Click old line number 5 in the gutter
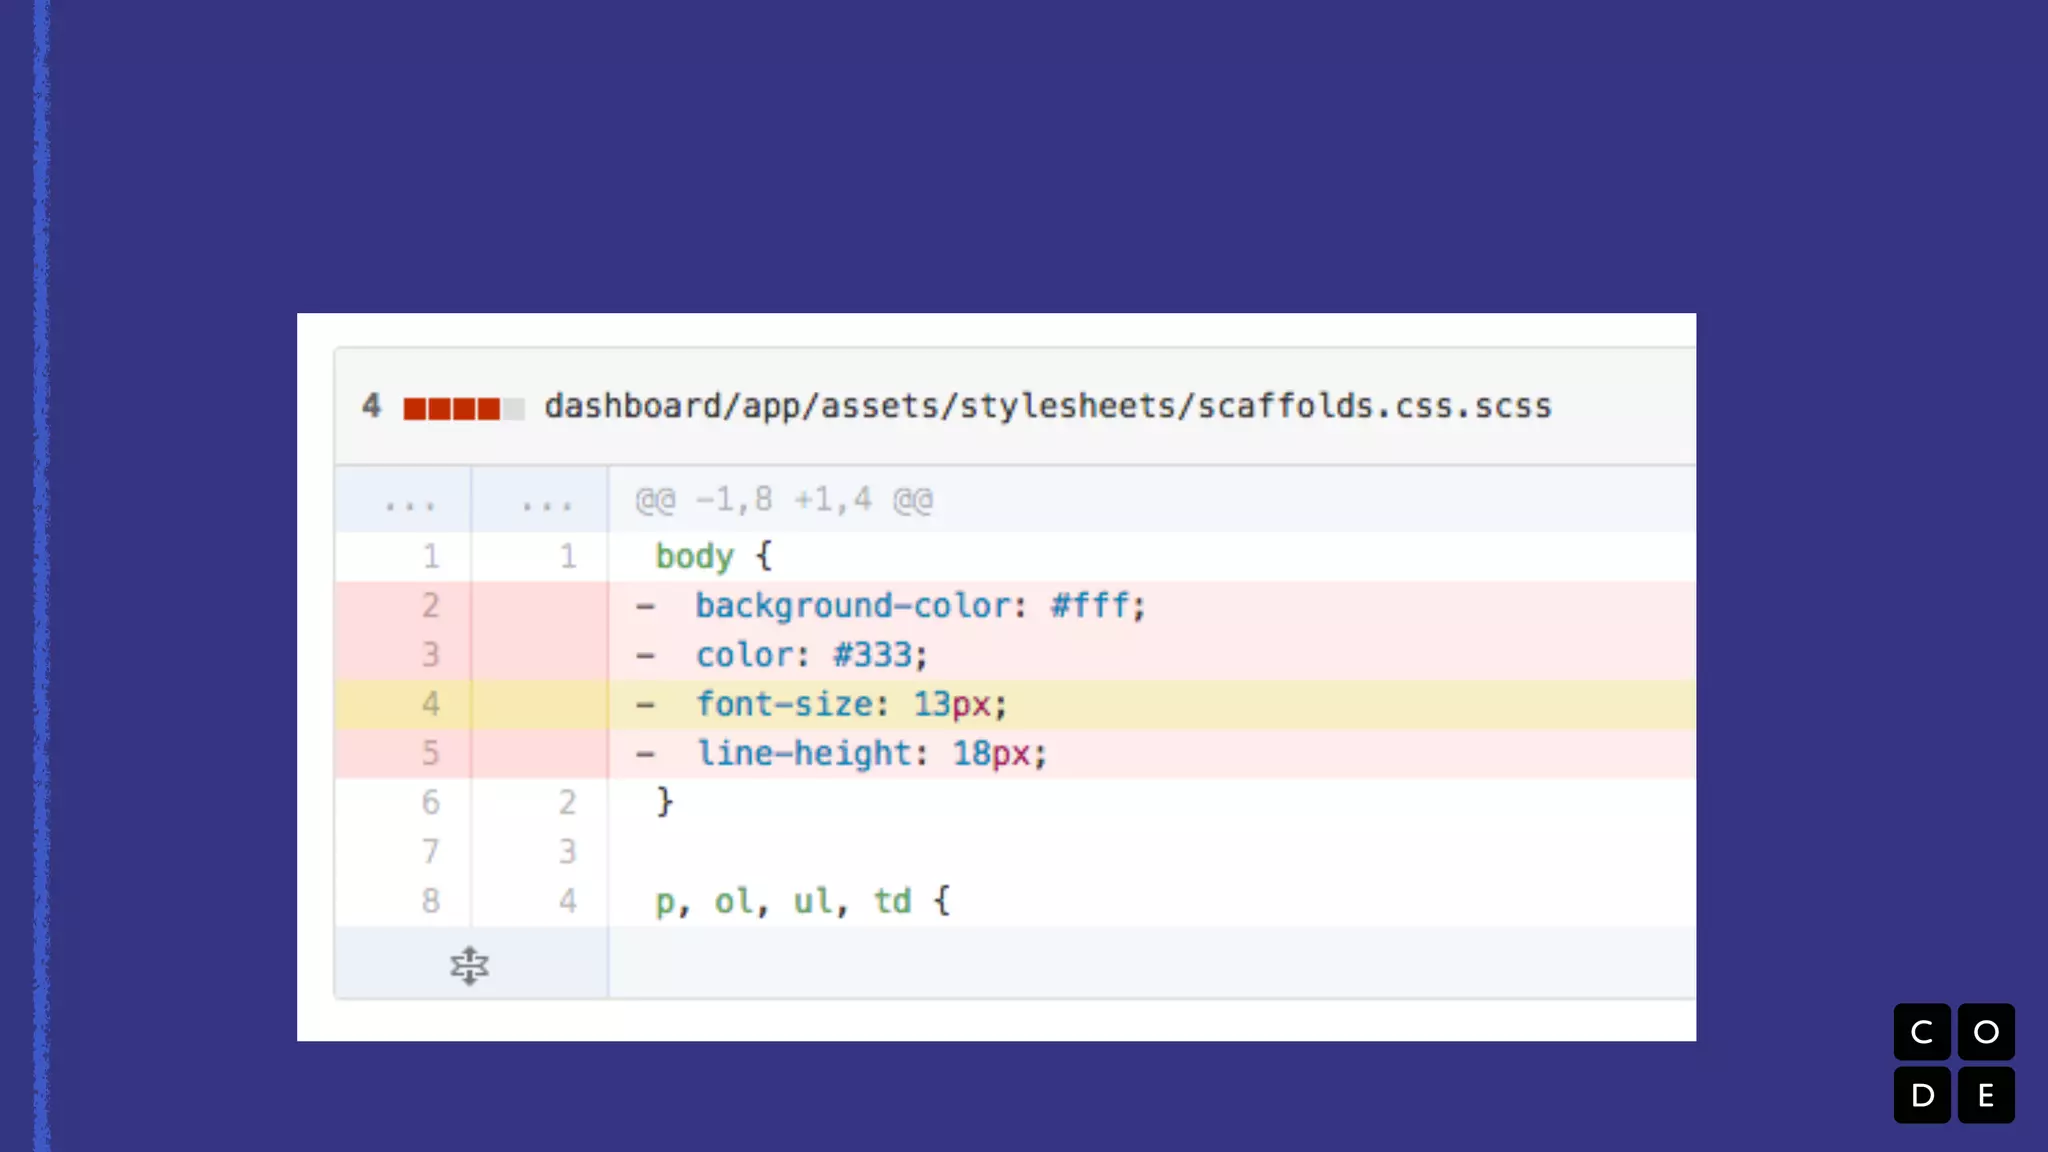 point(430,753)
